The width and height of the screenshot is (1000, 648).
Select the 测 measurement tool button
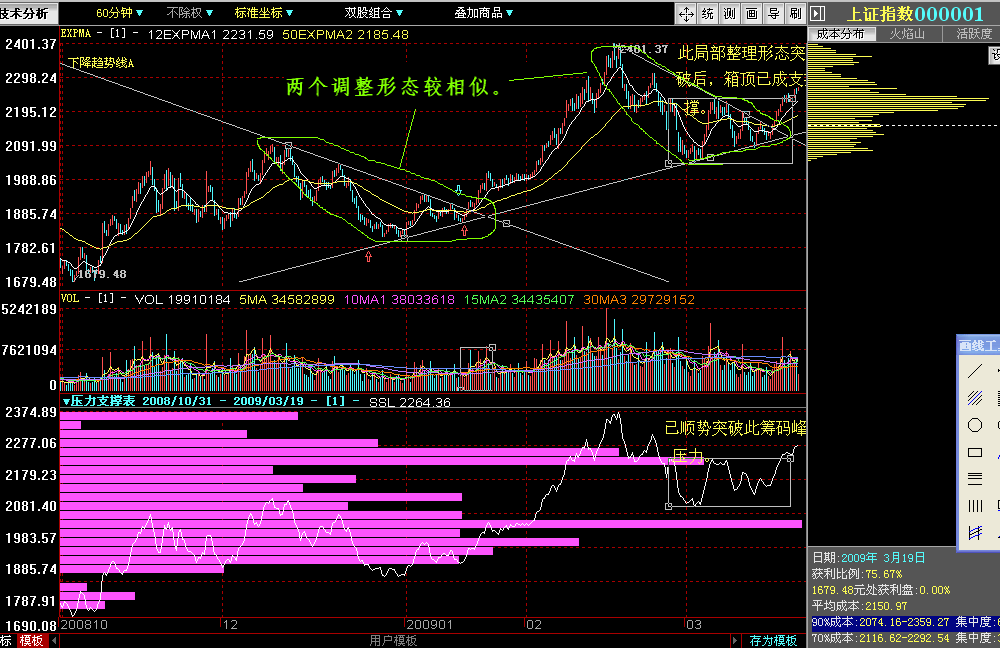tap(730, 13)
